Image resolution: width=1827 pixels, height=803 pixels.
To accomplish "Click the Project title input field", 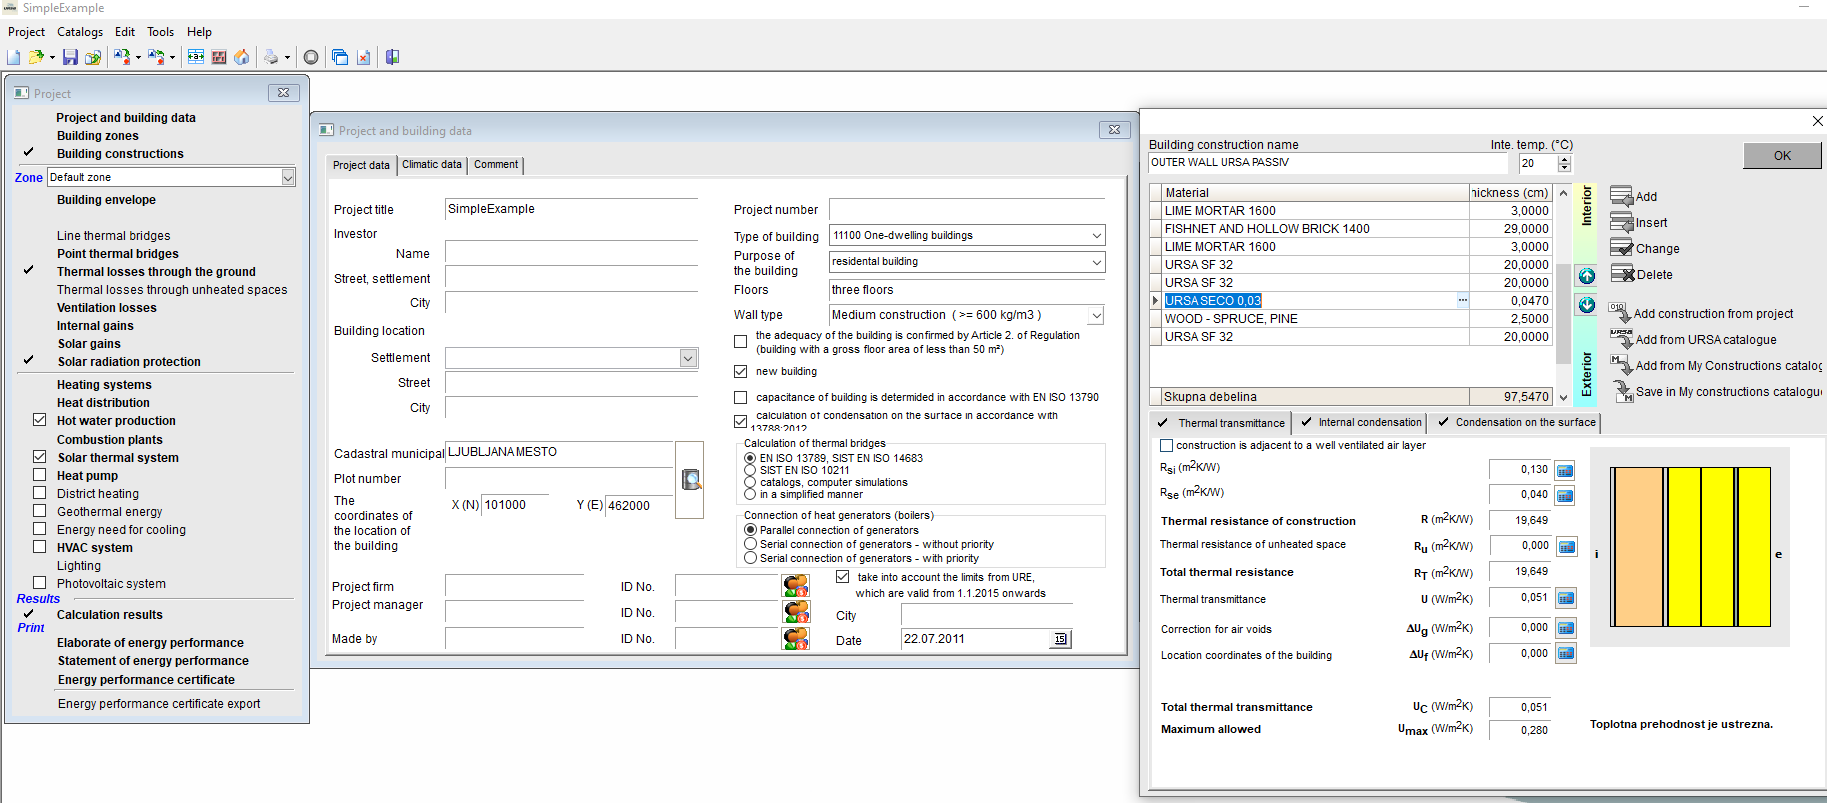I will pyautogui.click(x=571, y=209).
